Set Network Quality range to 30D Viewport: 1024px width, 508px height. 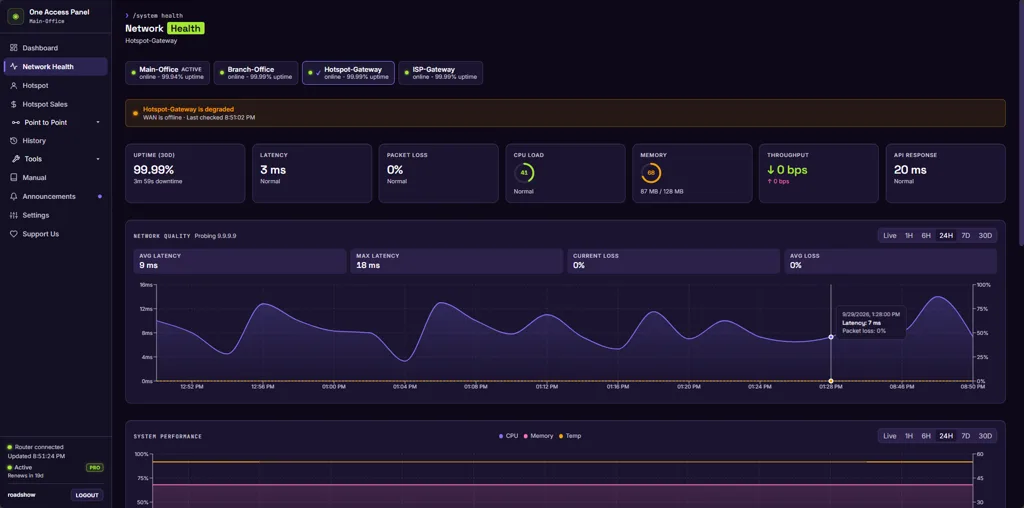[x=985, y=236]
